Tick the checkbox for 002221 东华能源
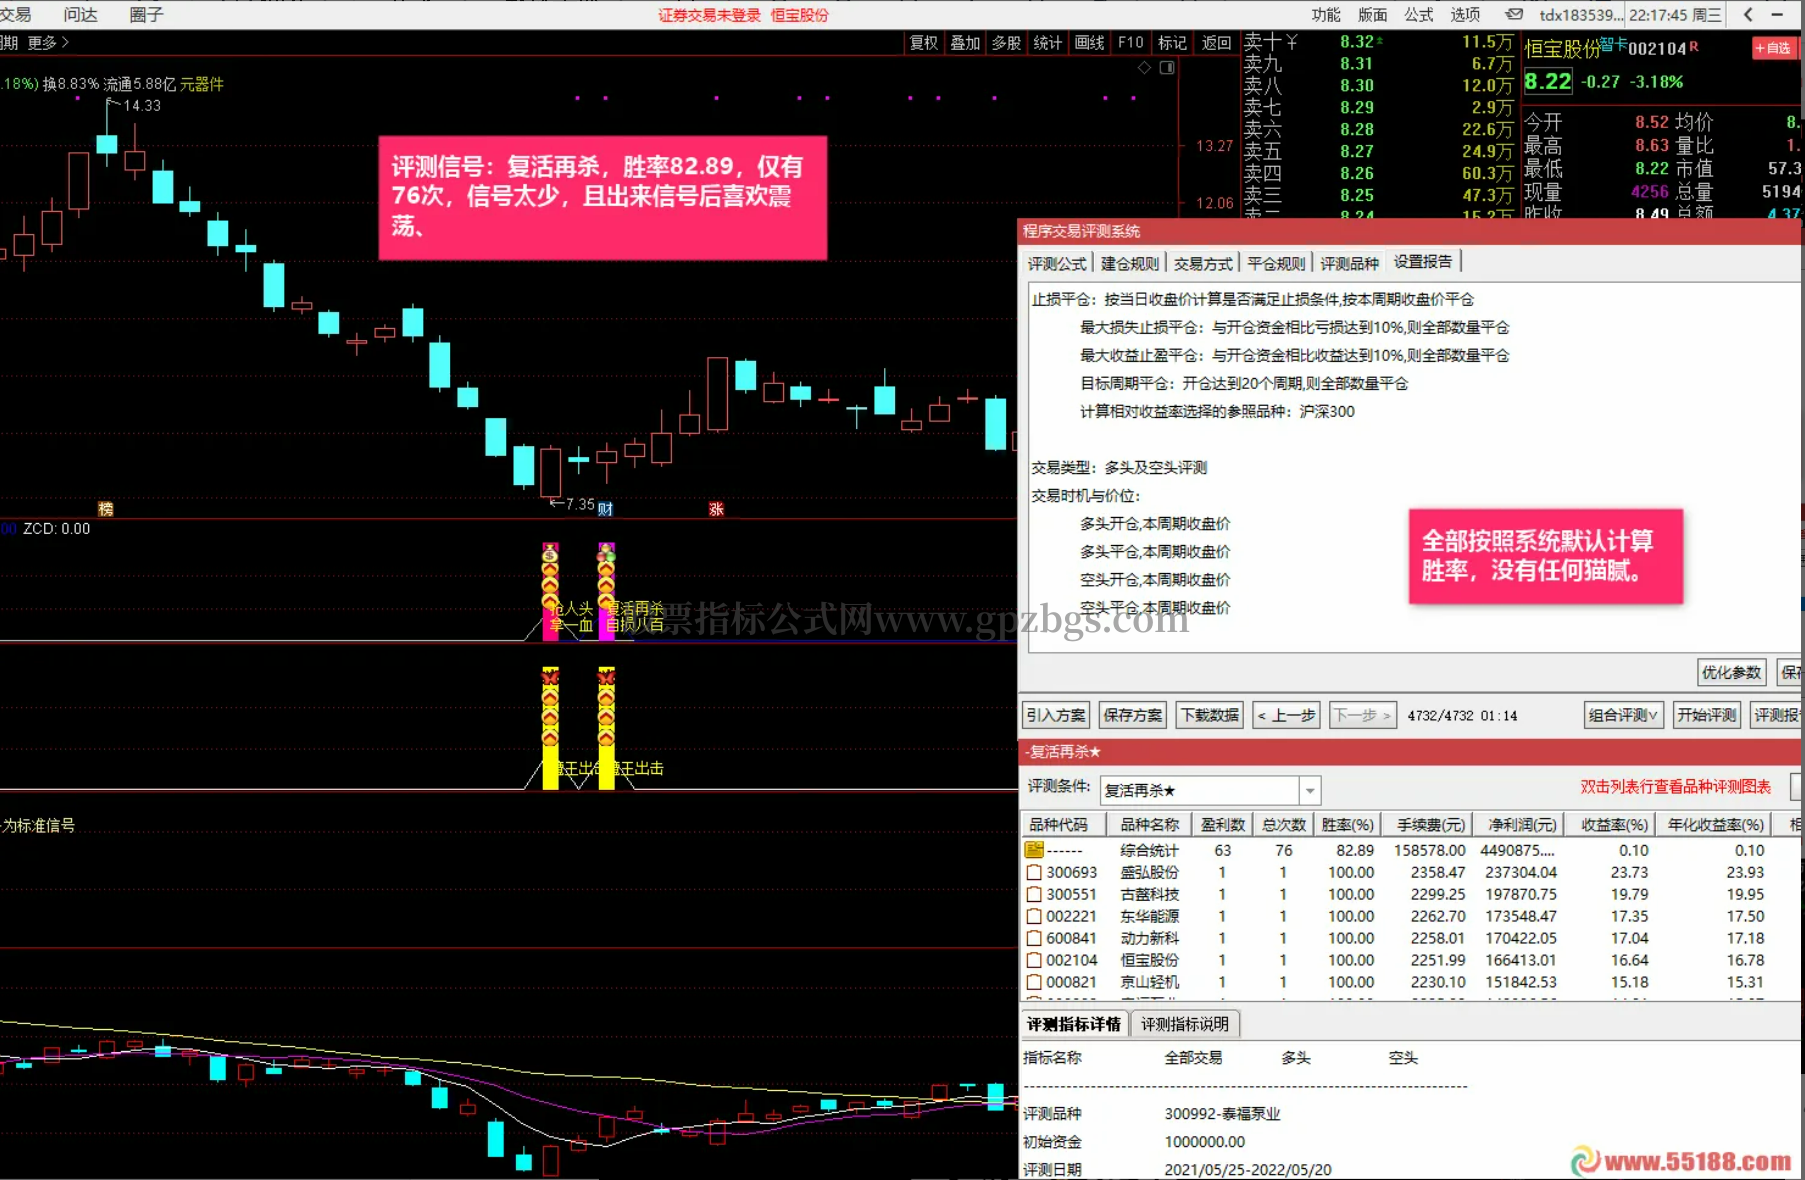1805x1180 pixels. pyautogui.click(x=1034, y=917)
